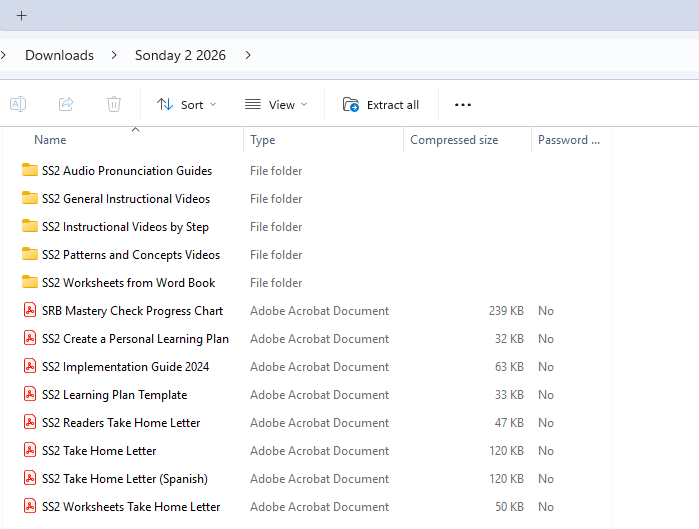This screenshot has height=529, width=699.
Task: Click the Password column header
Action: coord(568,140)
